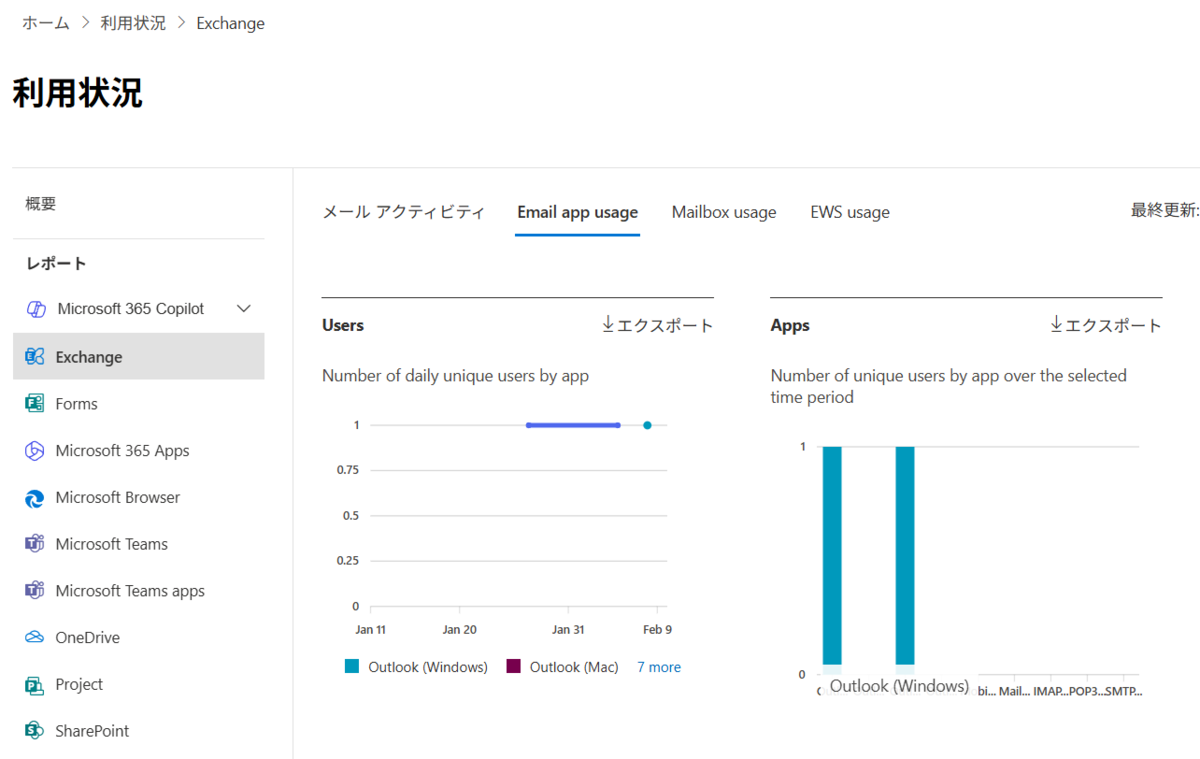Image resolution: width=1200 pixels, height=759 pixels.
Task: Click the Exchange breadcrumb item
Action: coord(230,23)
